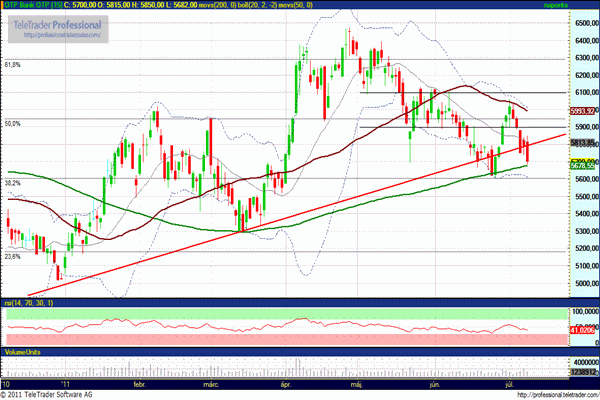Image resolution: width=600 pixels, height=400 pixels.
Task: Click the 38,2% Fibonacci level label
Action: coord(14,183)
